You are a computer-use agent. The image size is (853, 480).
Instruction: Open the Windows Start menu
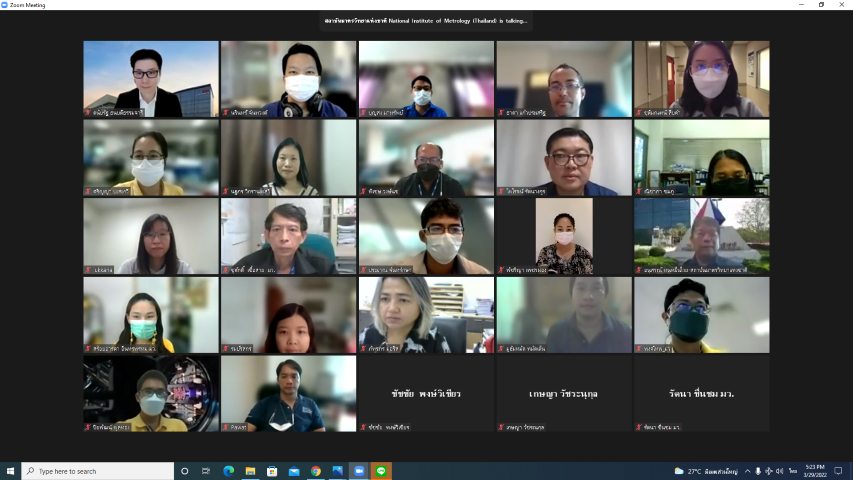pos(10,471)
